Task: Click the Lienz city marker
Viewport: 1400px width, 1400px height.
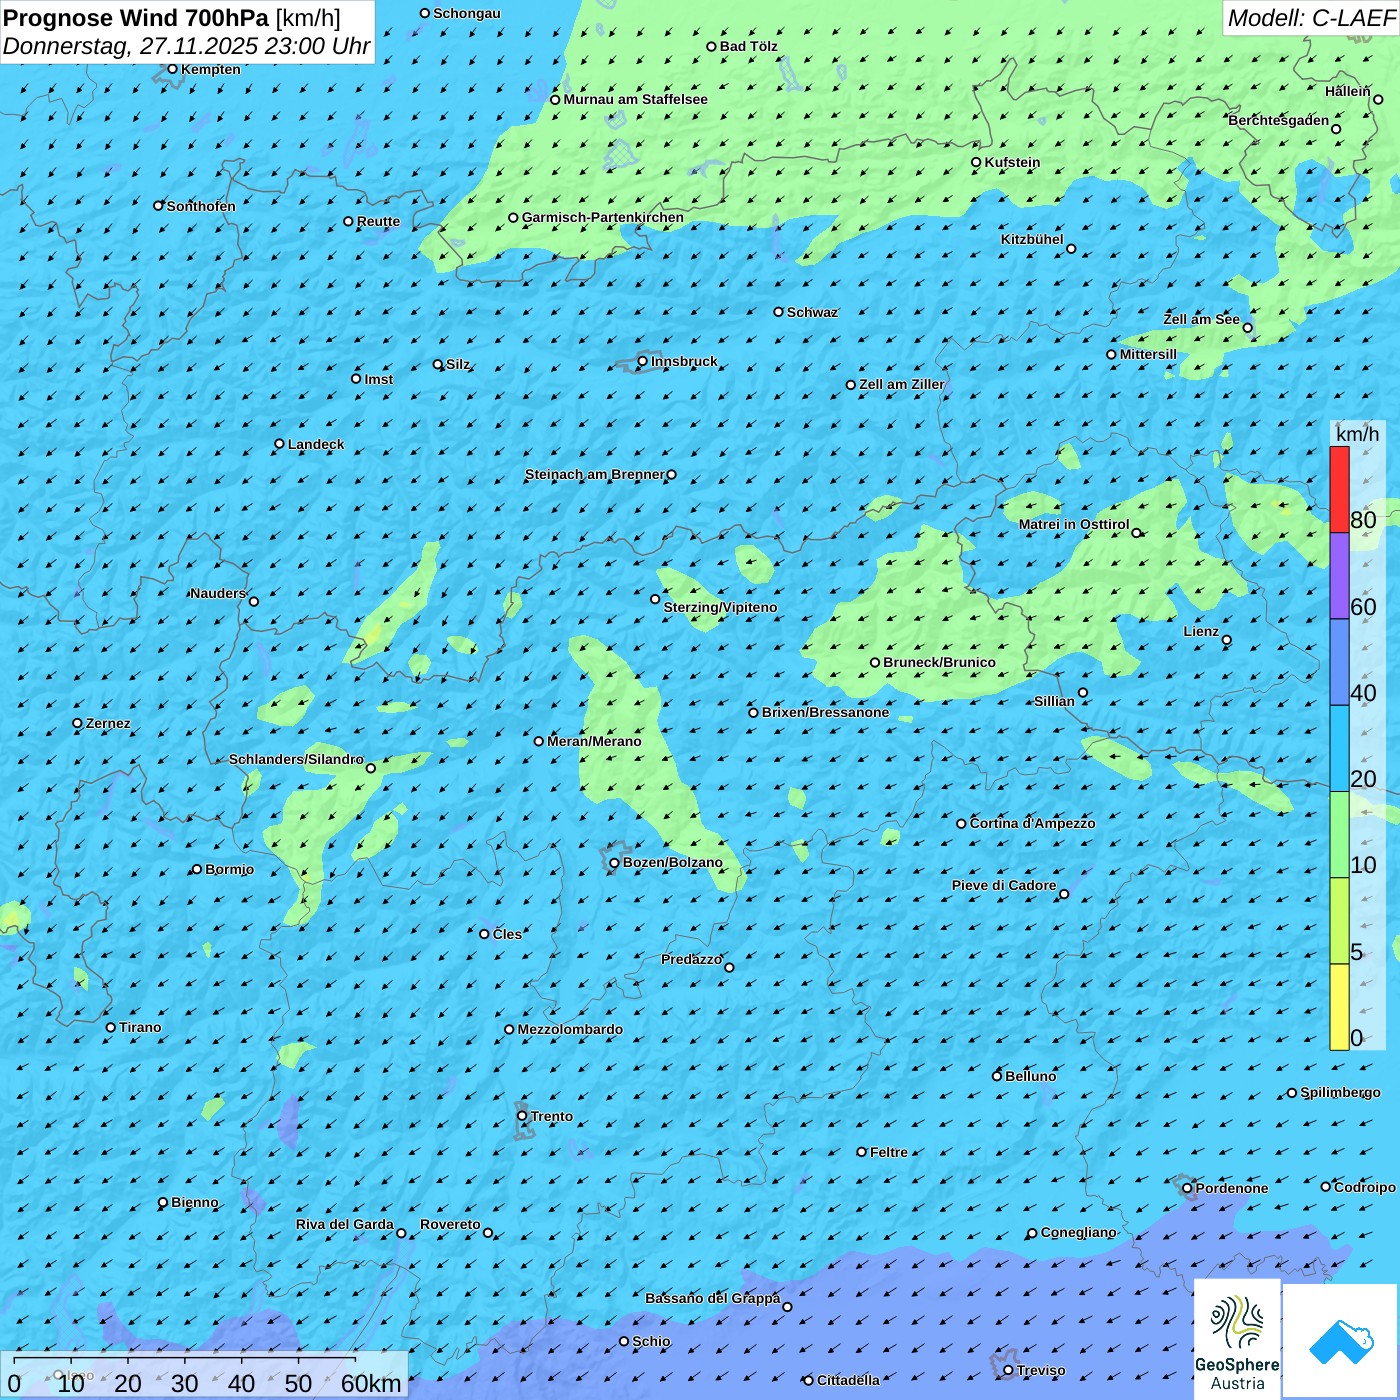Action: pyautogui.click(x=1227, y=640)
